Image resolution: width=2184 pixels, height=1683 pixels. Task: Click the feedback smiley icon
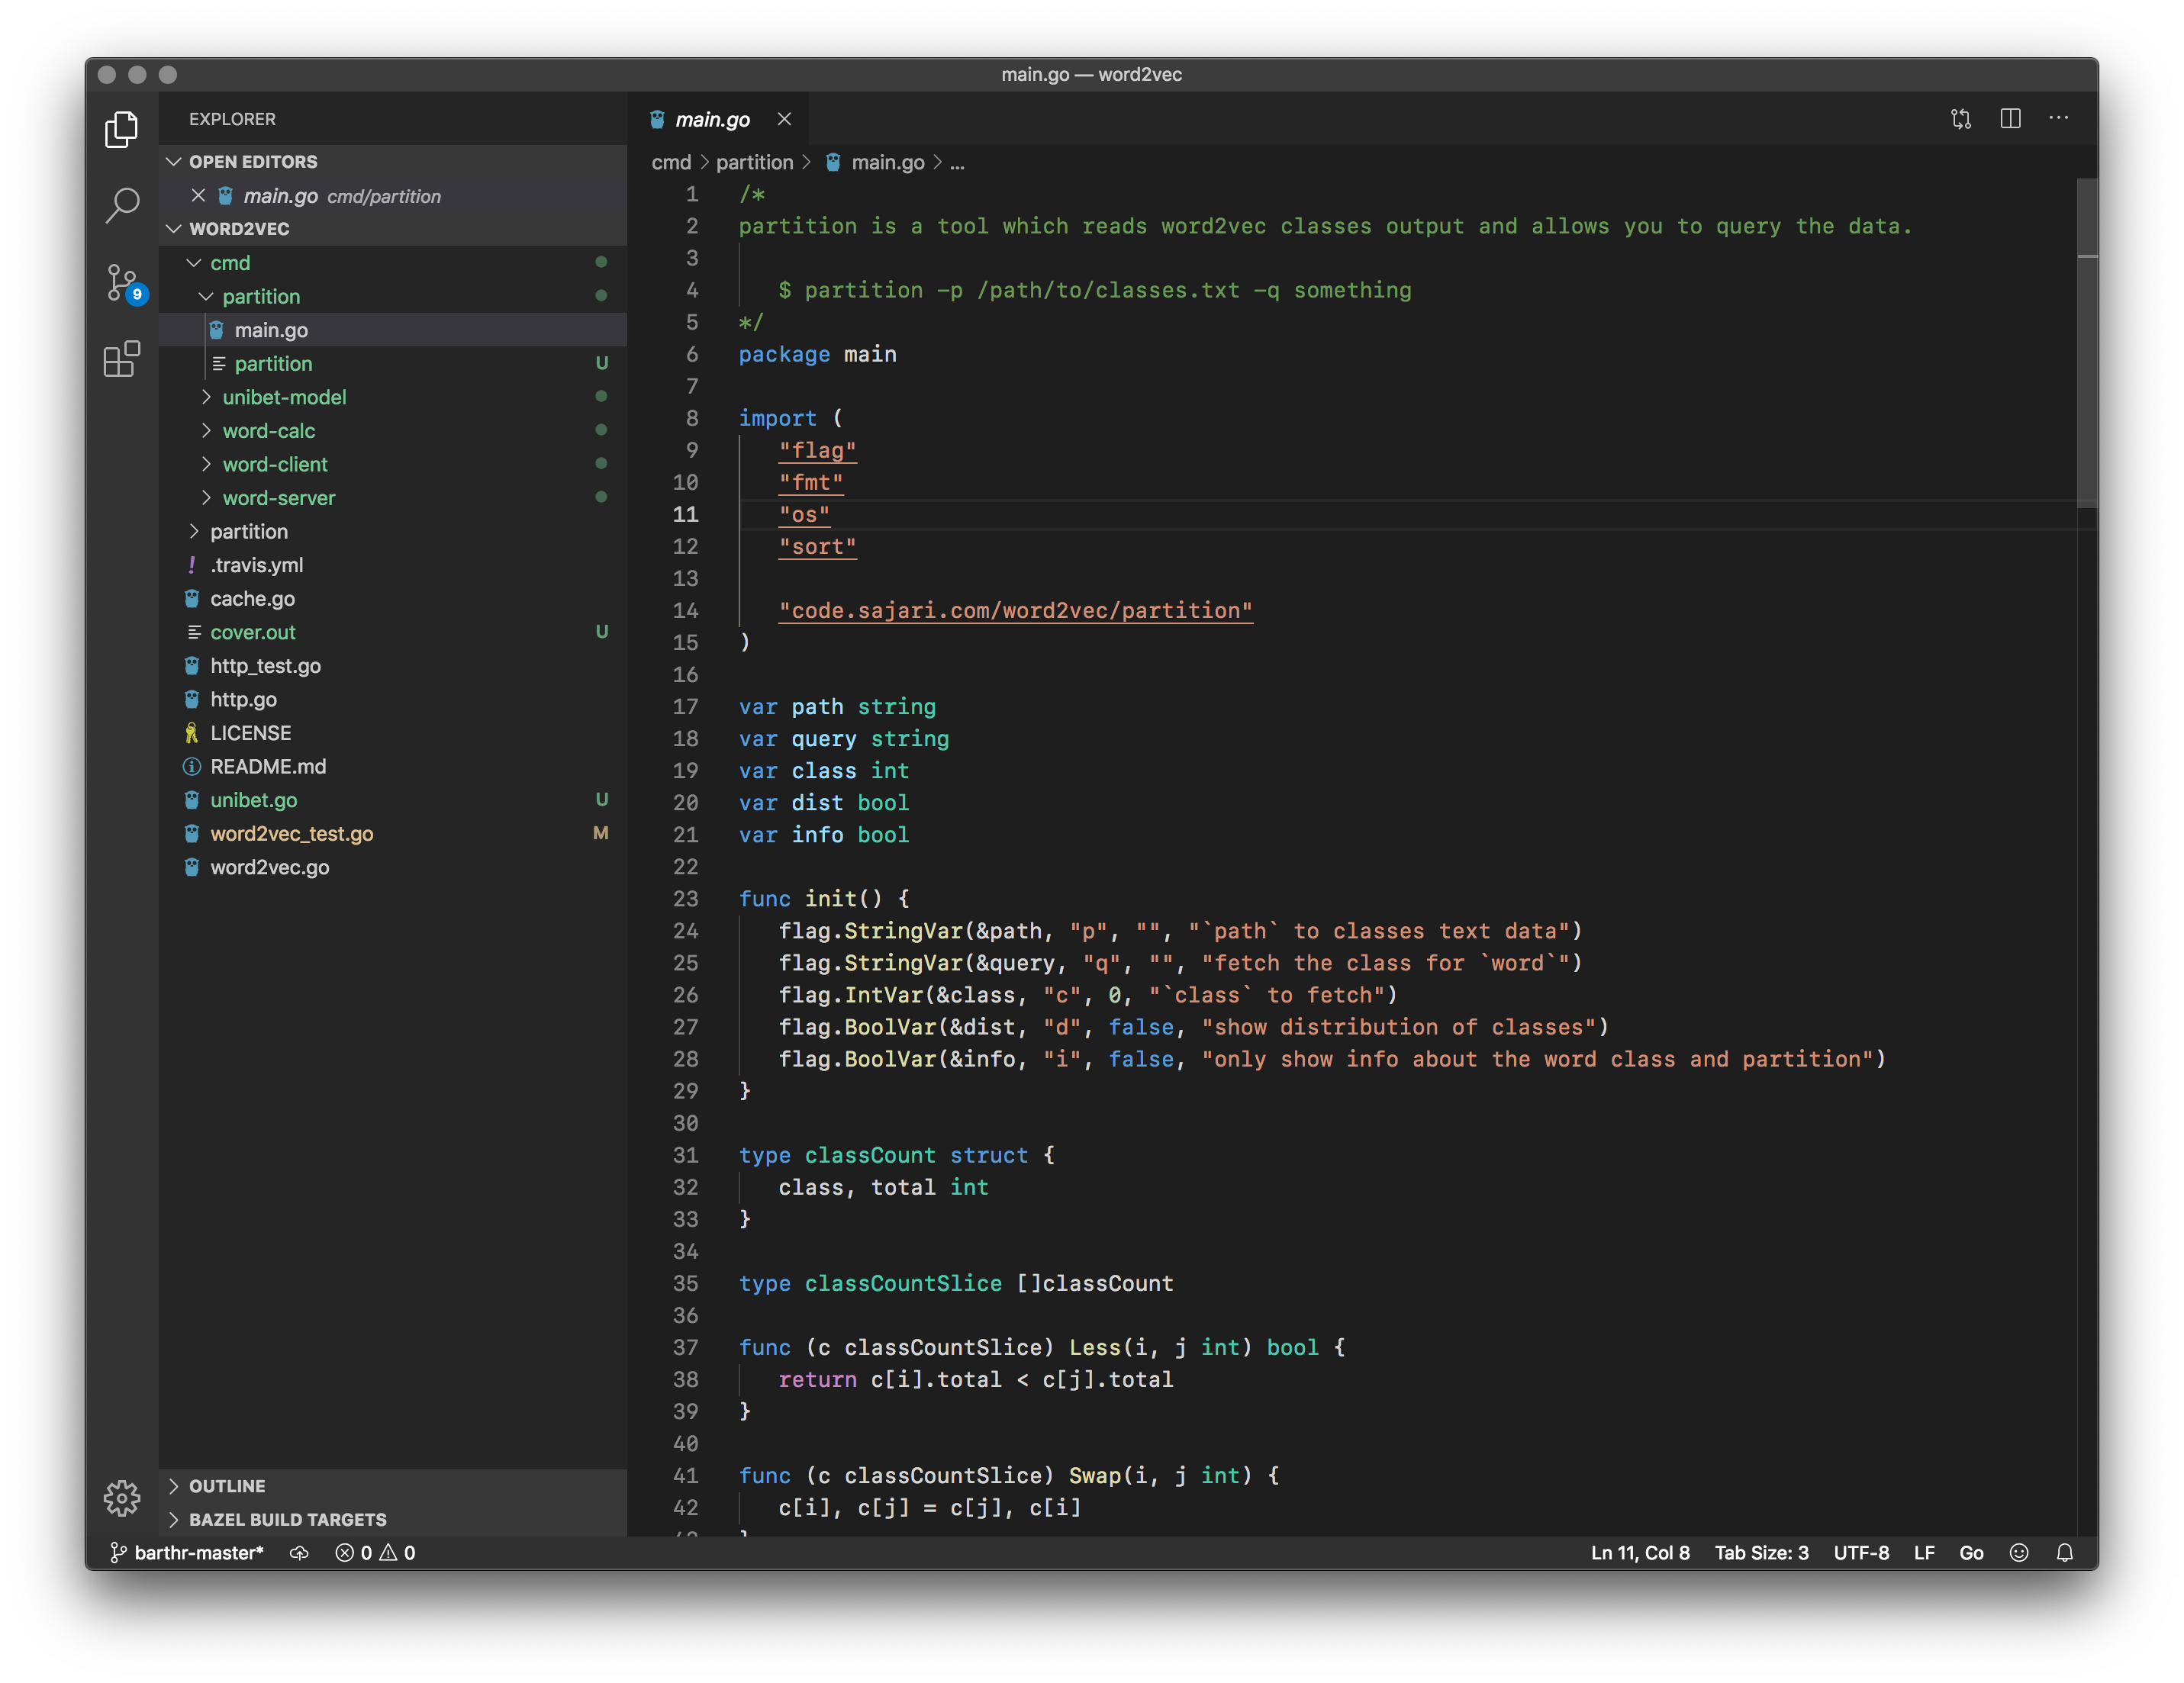[x=2019, y=1552]
